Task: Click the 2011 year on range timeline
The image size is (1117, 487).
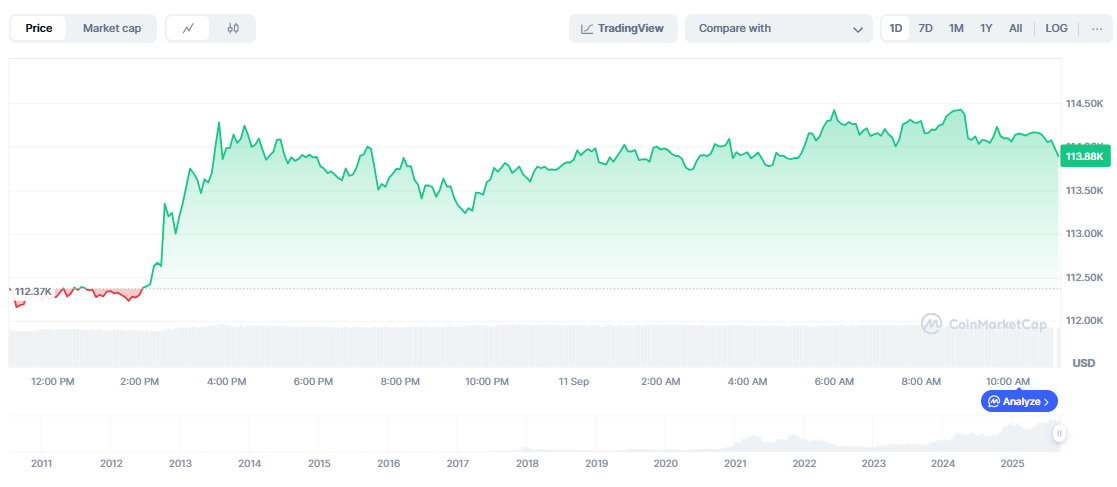Action: (x=42, y=464)
